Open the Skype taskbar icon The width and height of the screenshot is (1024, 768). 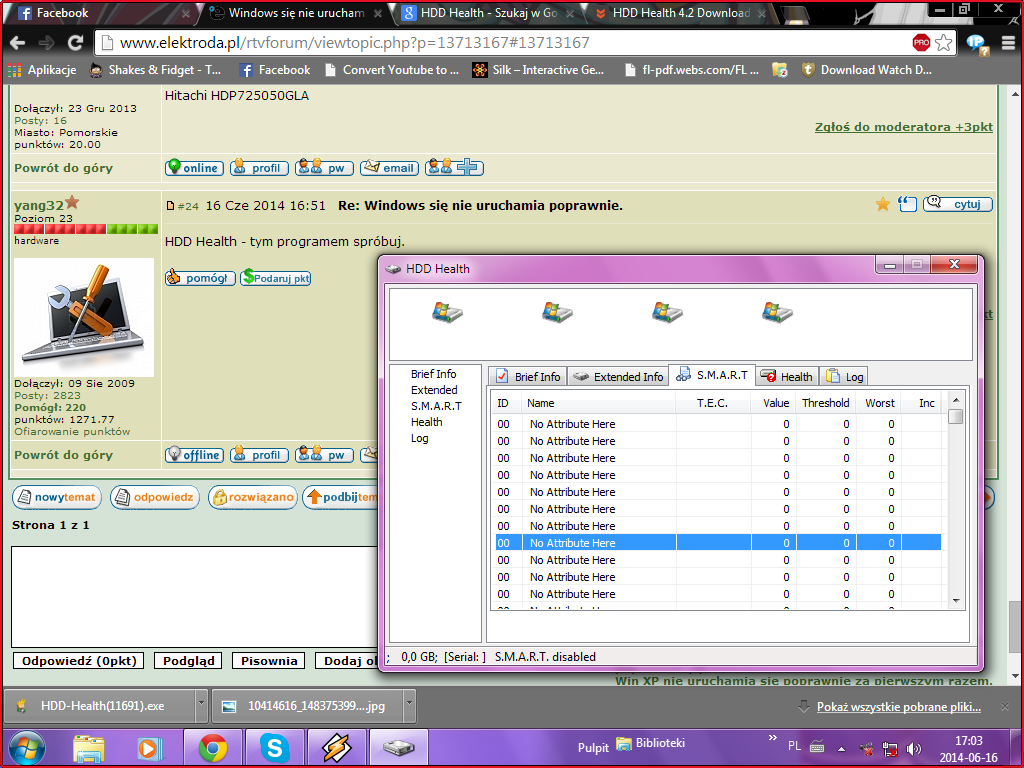274,748
